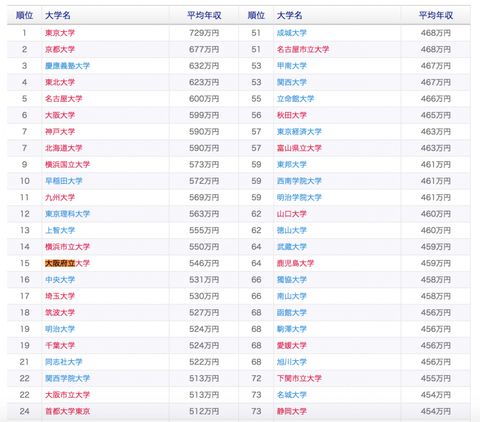Viewport: 480px width, 422px height.
Task: Click the 729万円 salary cell
Action: [204, 33]
